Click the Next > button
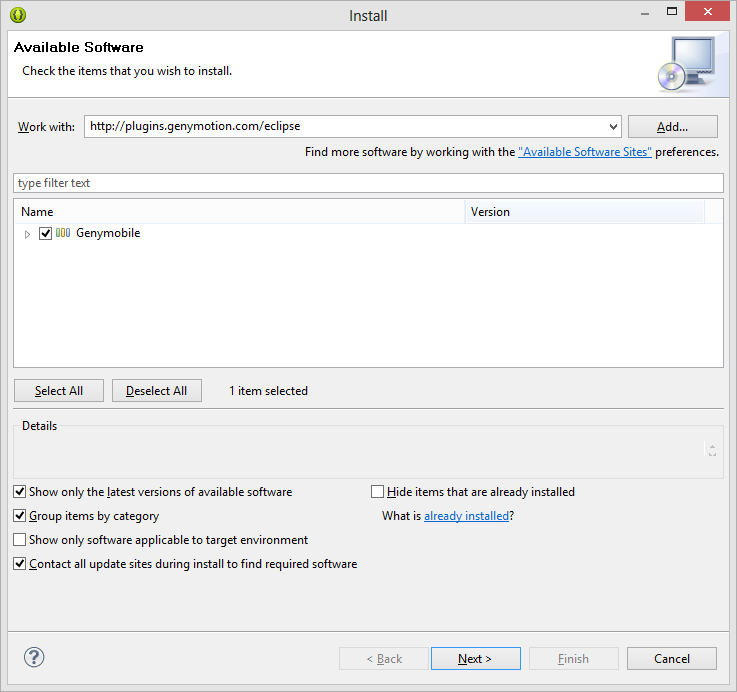The width and height of the screenshot is (737, 692). (x=476, y=659)
